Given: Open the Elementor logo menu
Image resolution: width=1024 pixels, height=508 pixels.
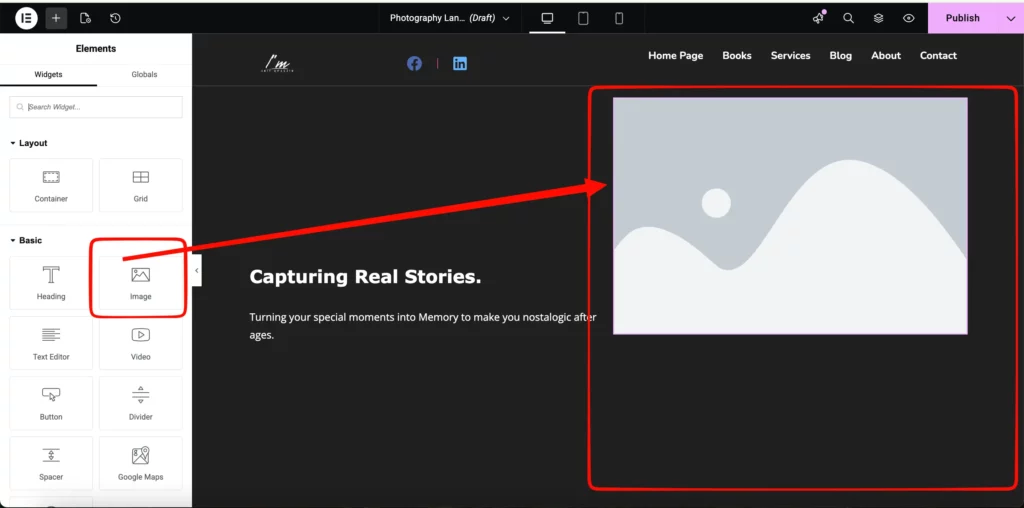Looking at the screenshot, I should (27, 18).
